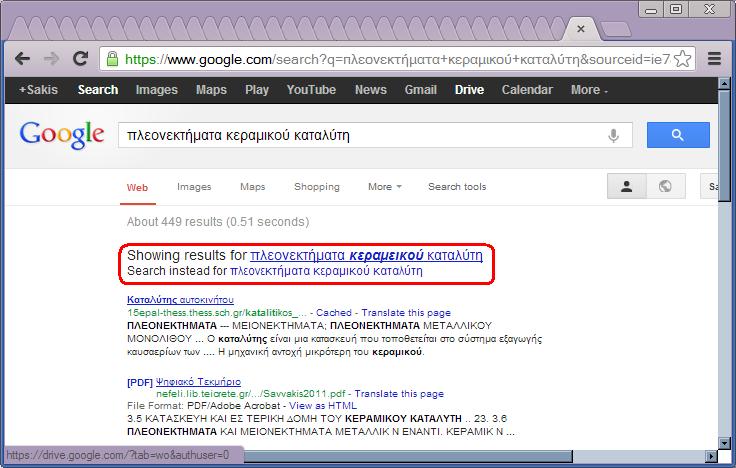Click corrected query link πλεονεκτήματα κεραμεικού καταλύτη
The image size is (736, 468).
(x=366, y=255)
